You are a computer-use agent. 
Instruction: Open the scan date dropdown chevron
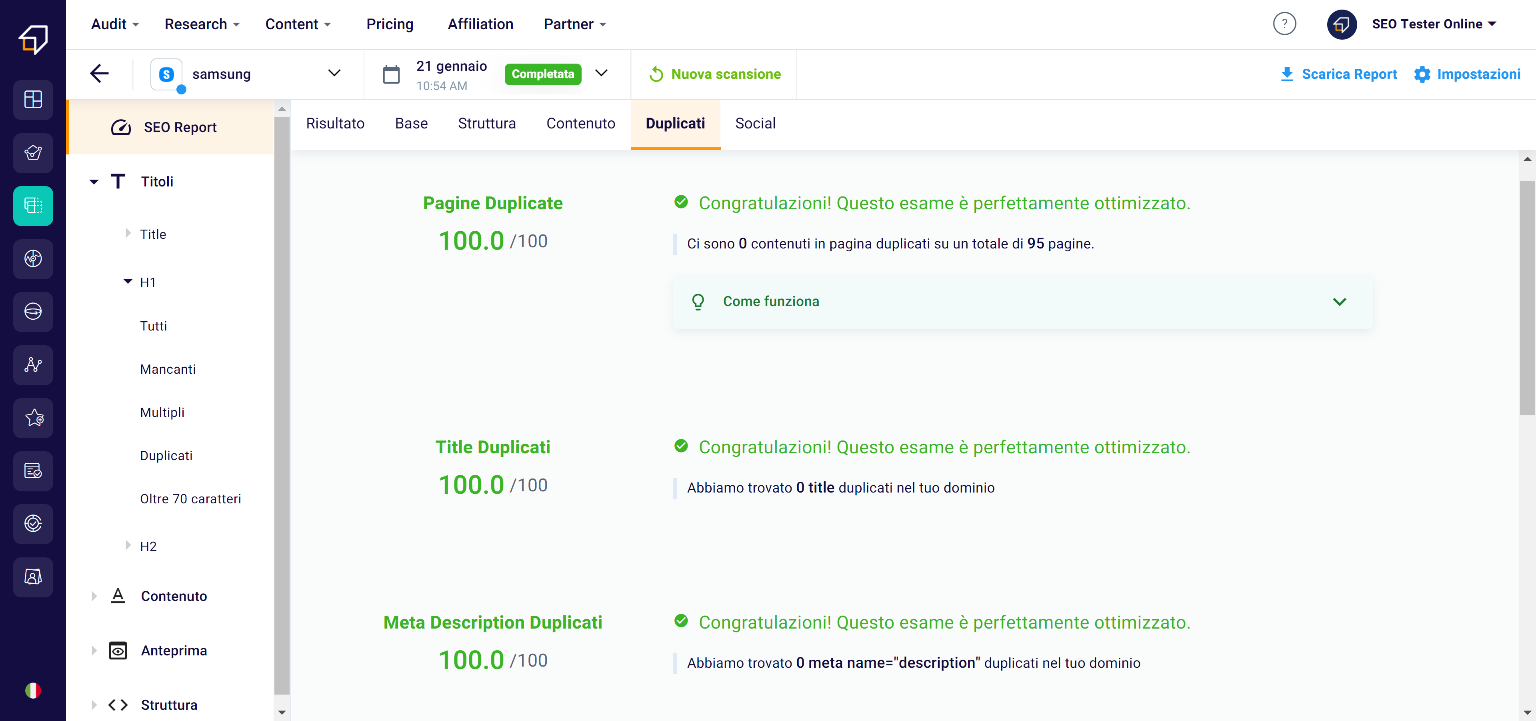tap(601, 73)
